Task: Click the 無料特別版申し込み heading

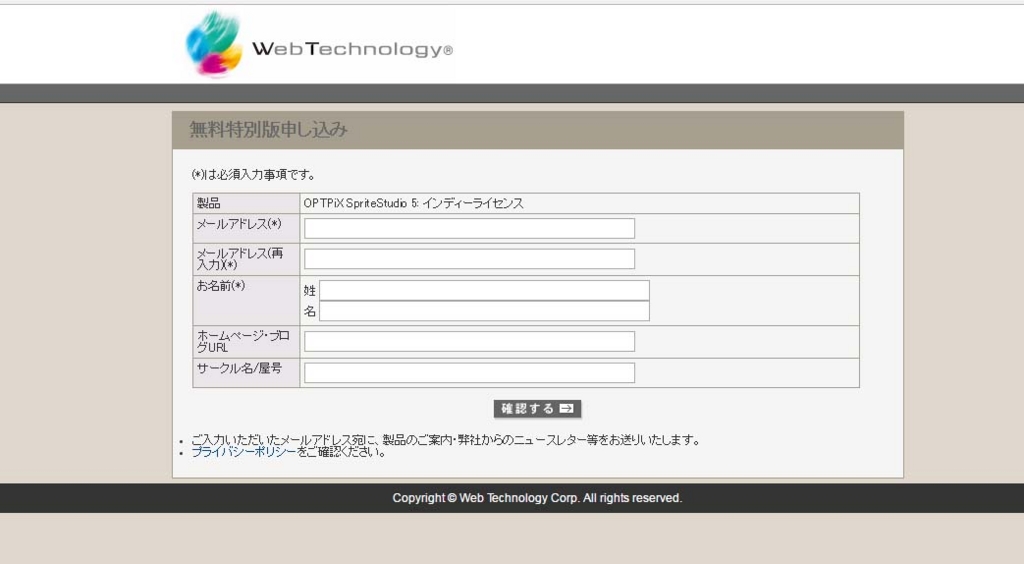Action: [x=268, y=129]
